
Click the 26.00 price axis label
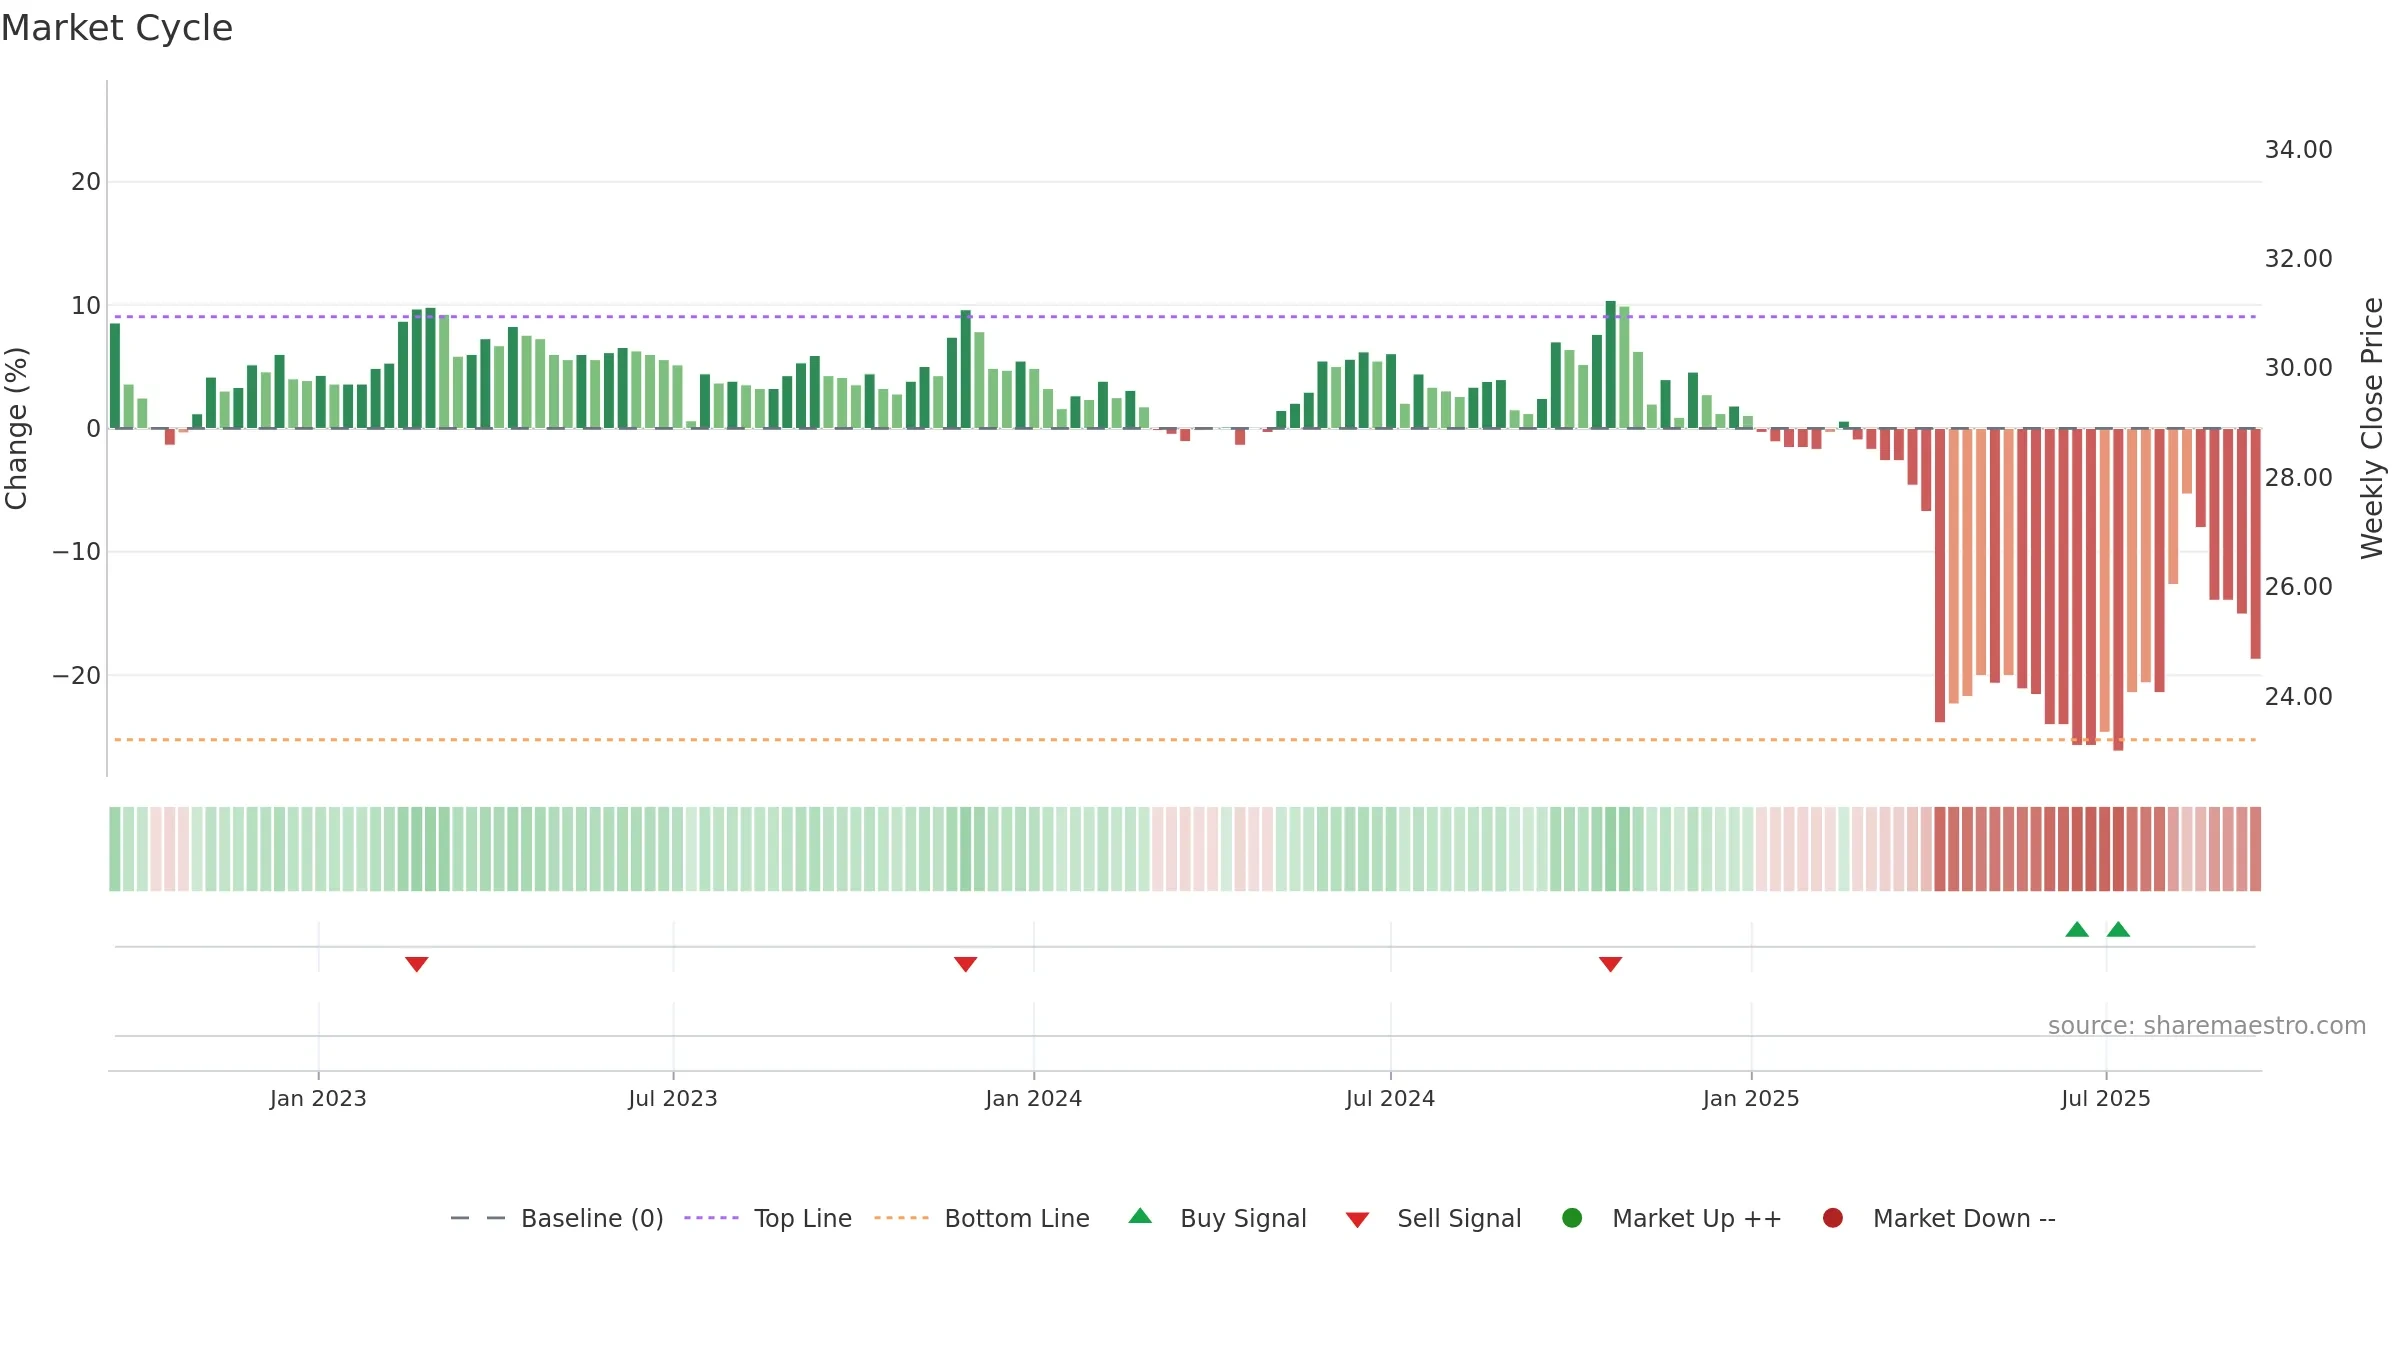[2298, 587]
